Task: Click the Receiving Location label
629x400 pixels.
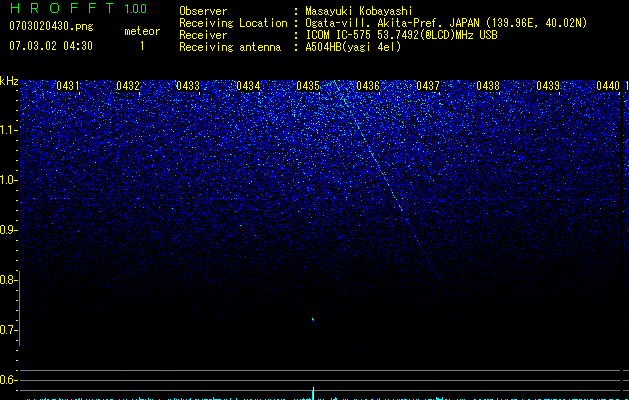Action: click(x=233, y=23)
